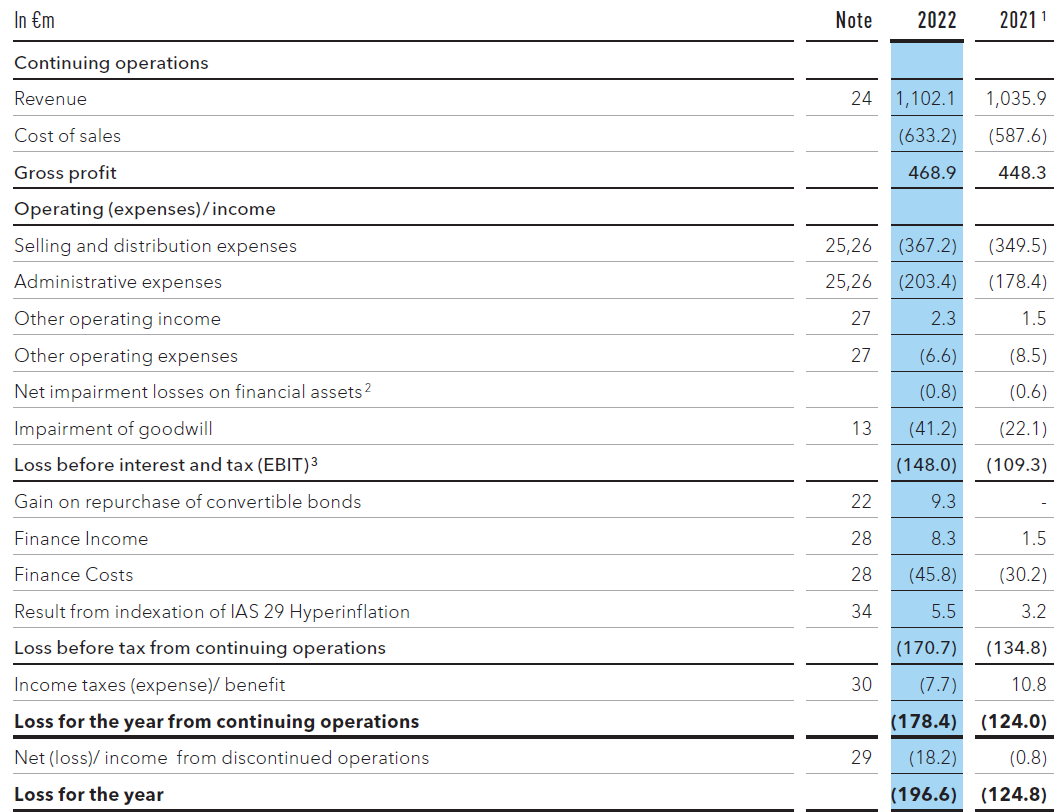Click the Note column header

(x=853, y=20)
